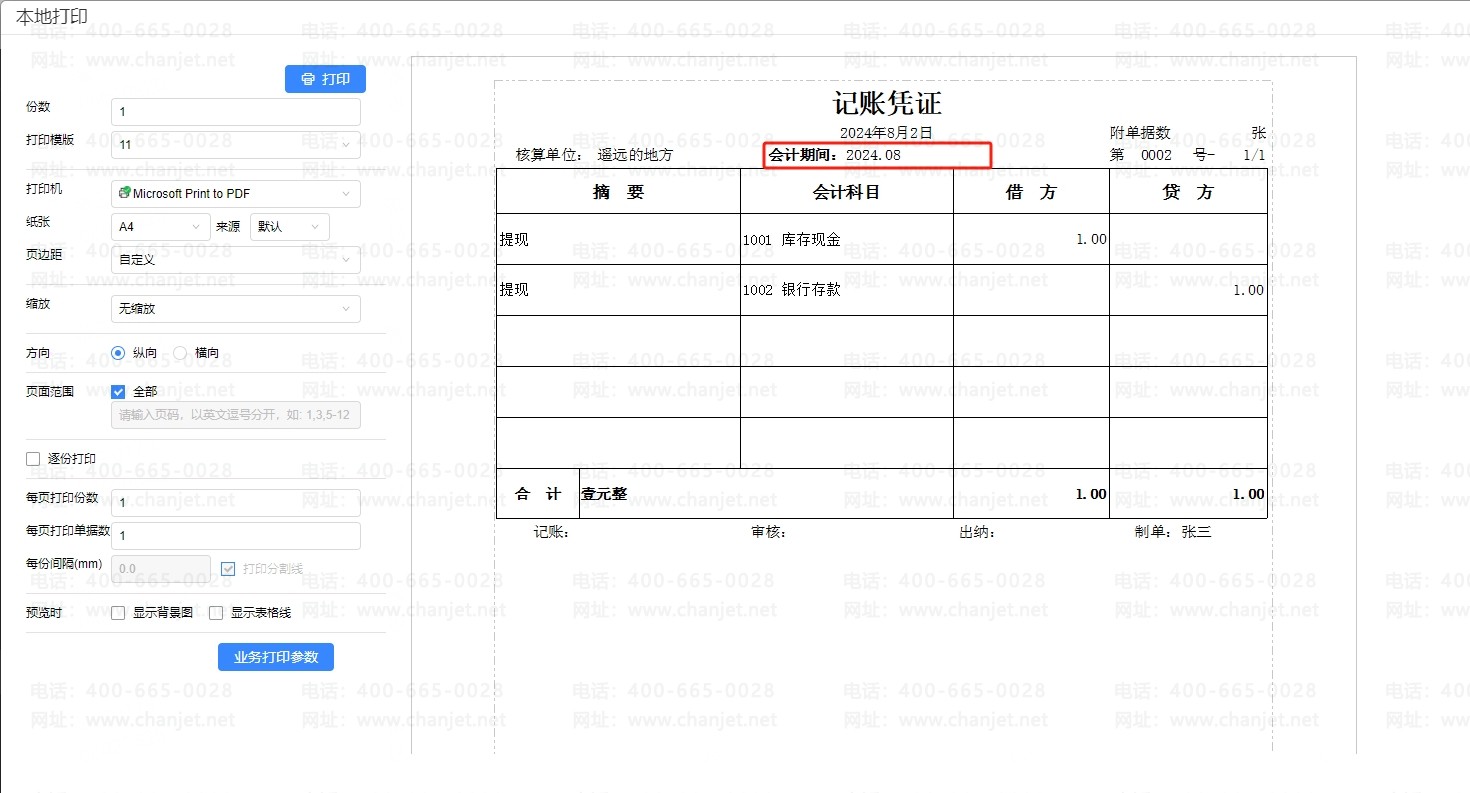Click the 记账凭证 title in preview
The width and height of the screenshot is (1470, 793).
click(887, 103)
